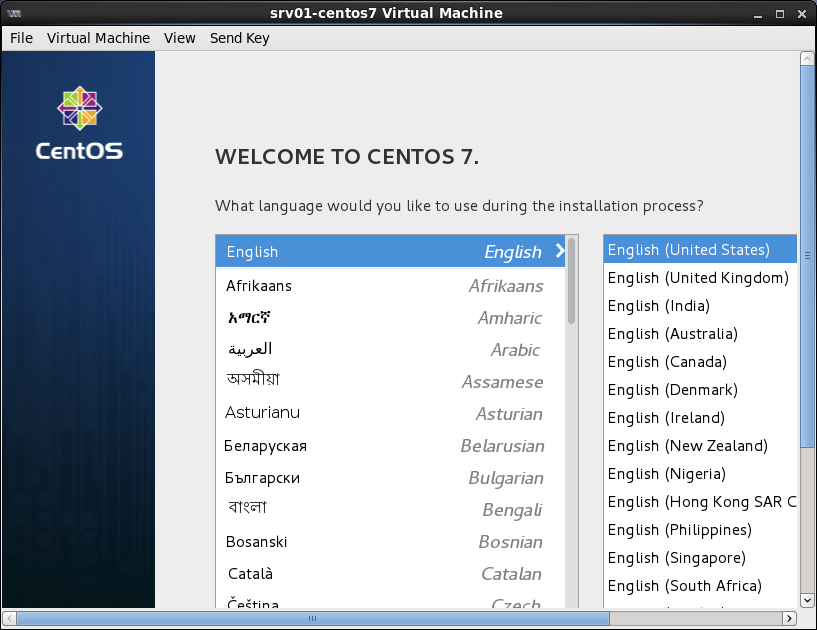The height and width of the screenshot is (630, 817).
Task: Select English (United Kingdom) locale
Action: [x=698, y=278]
